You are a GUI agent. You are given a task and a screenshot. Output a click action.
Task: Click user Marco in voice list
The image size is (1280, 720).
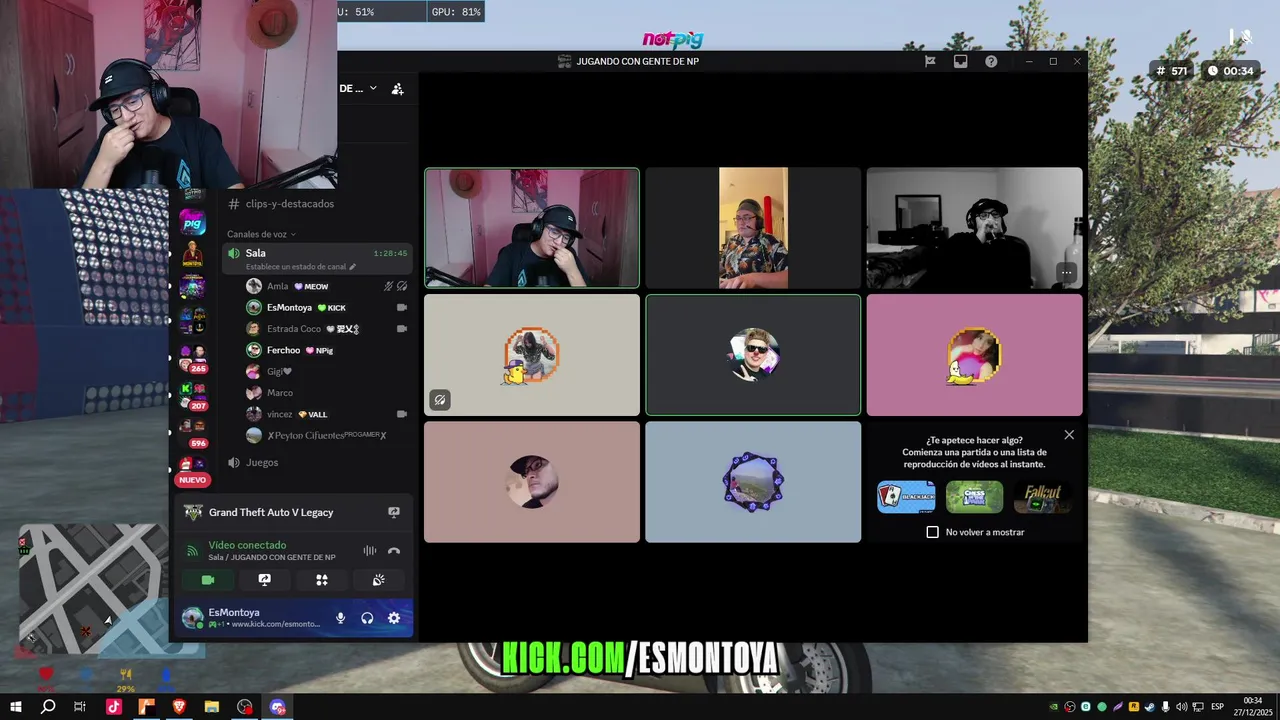pos(280,393)
